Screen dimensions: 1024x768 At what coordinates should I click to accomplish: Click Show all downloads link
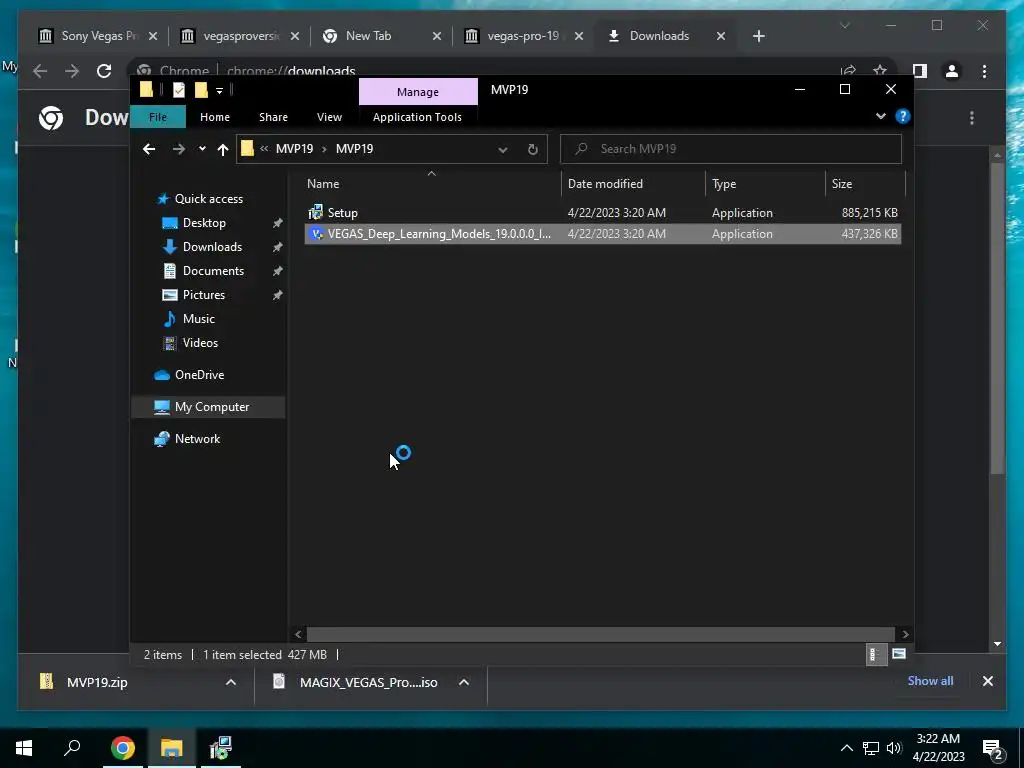[930, 681]
